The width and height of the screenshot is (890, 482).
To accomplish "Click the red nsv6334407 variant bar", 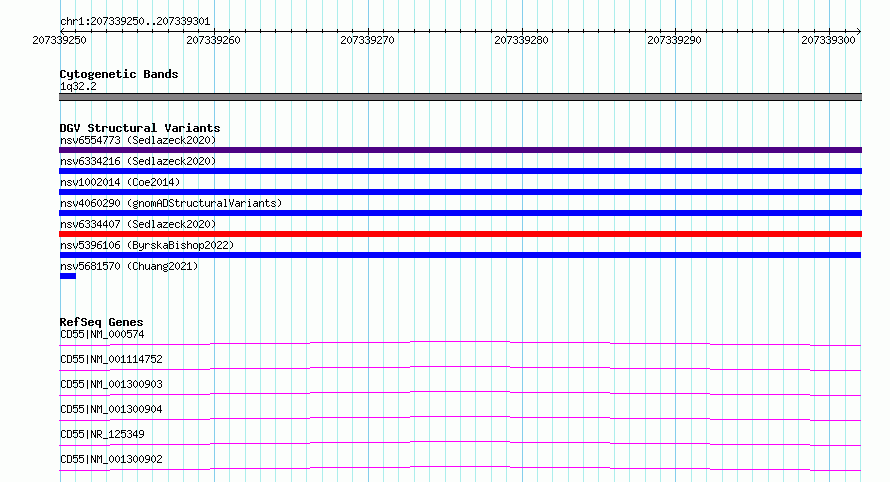I will pos(460,234).
